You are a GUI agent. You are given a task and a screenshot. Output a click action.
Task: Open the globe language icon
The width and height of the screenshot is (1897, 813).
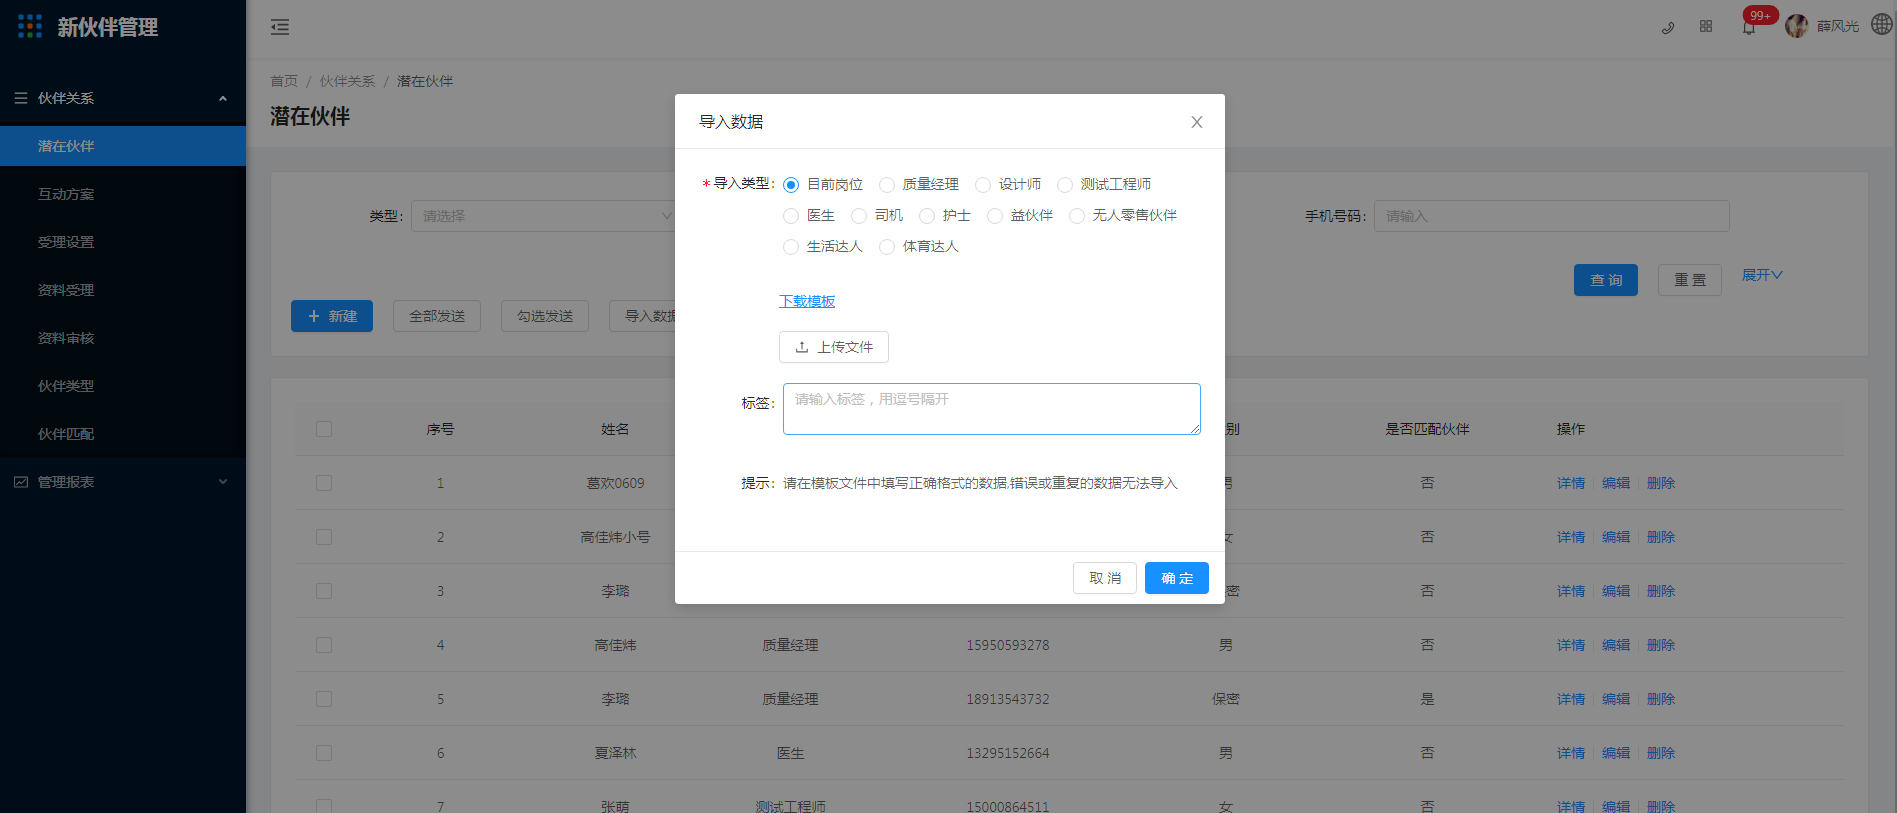point(1881,25)
